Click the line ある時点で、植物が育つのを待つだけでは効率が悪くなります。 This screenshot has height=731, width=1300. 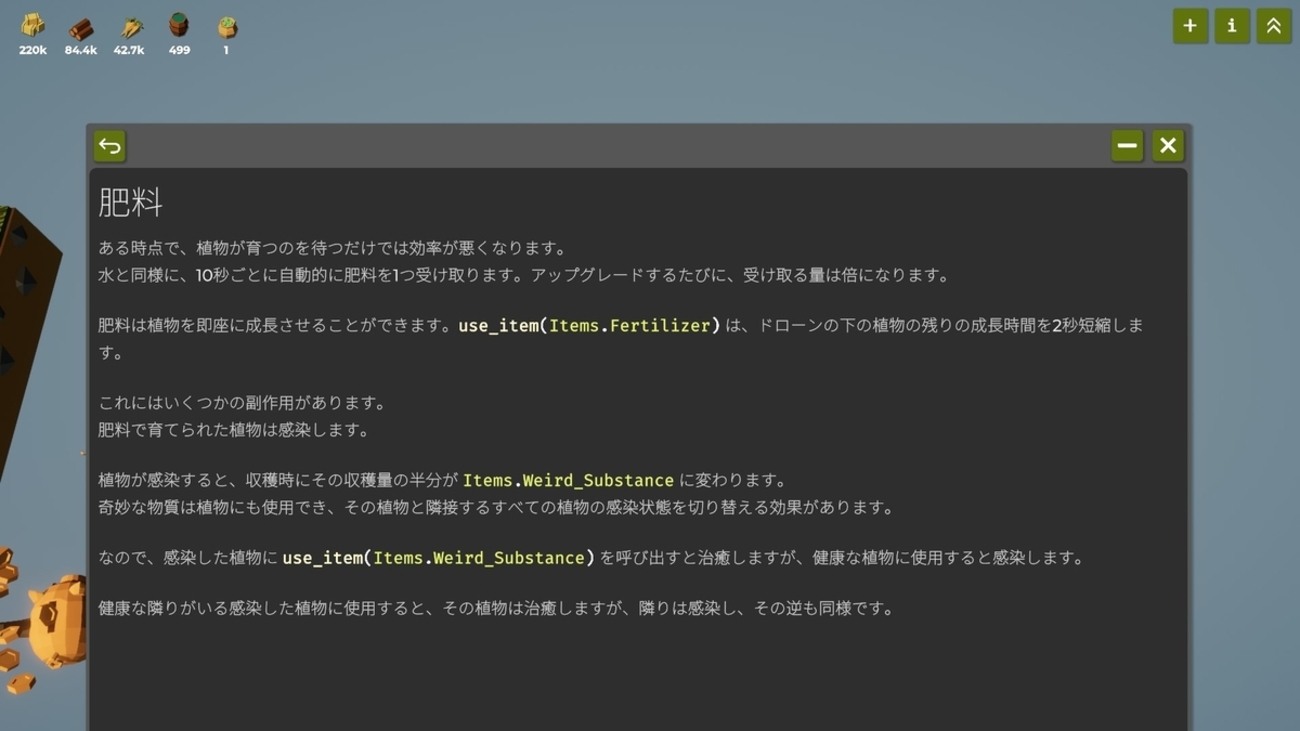[333, 248]
